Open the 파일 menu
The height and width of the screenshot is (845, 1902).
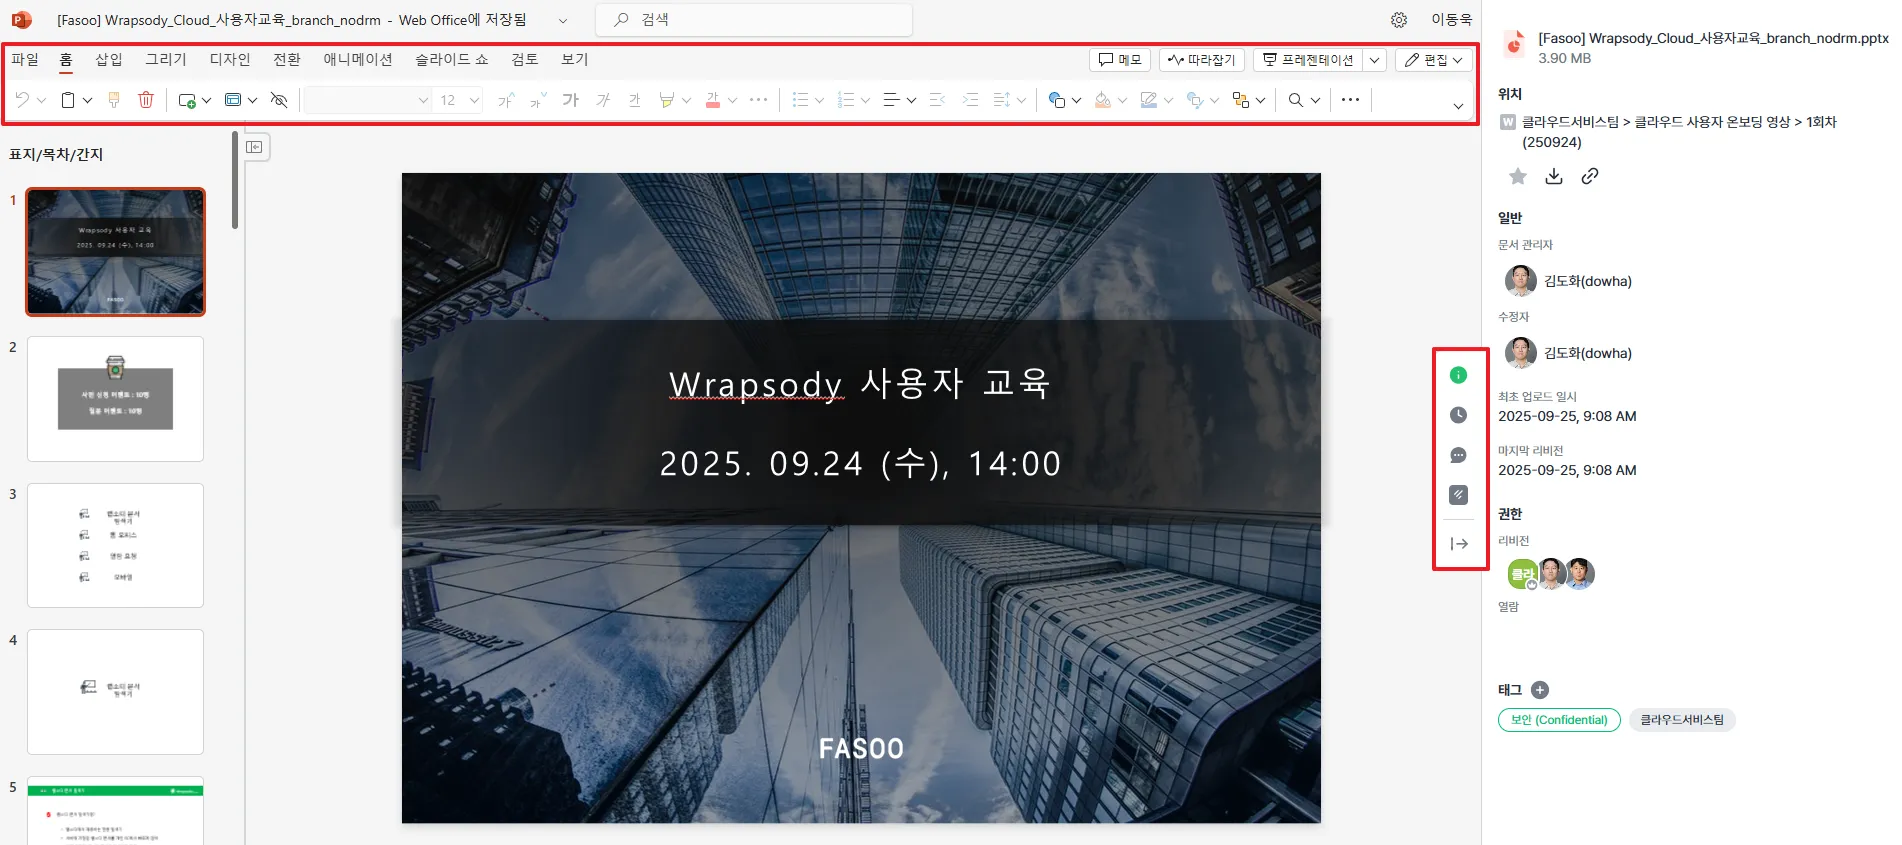pyautogui.click(x=25, y=59)
